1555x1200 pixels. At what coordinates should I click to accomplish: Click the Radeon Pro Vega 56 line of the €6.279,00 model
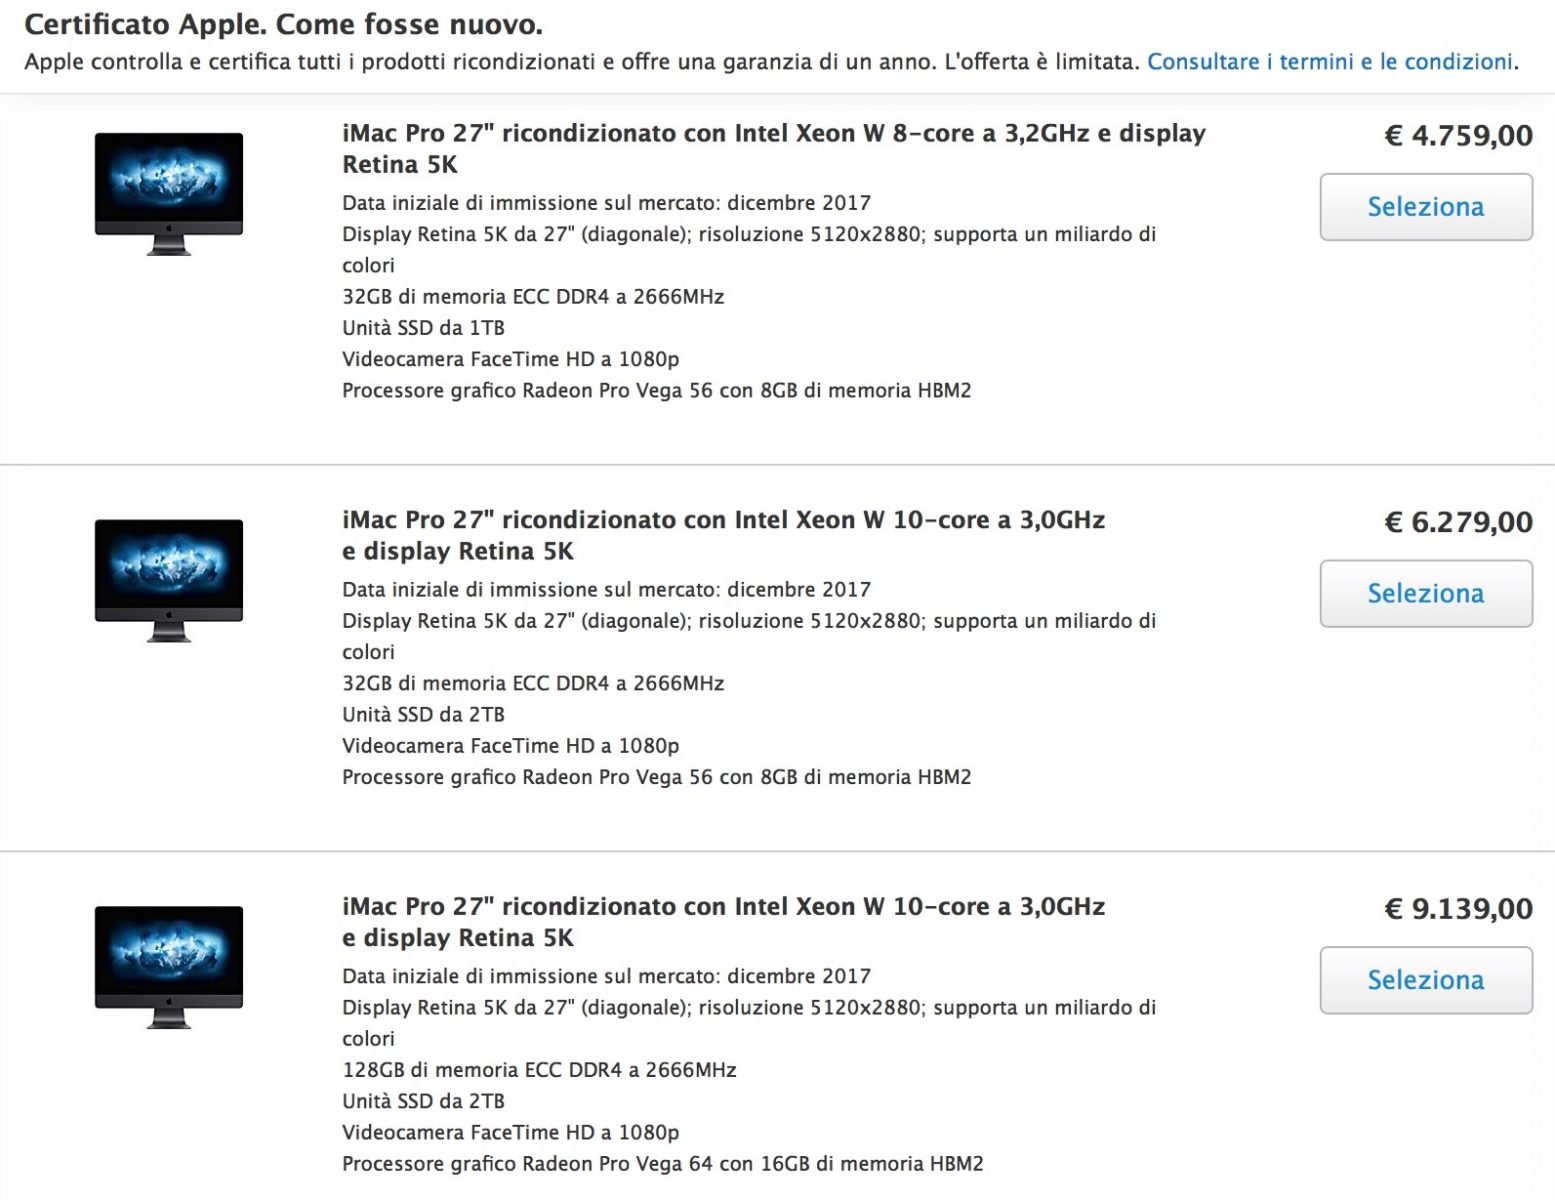[656, 777]
